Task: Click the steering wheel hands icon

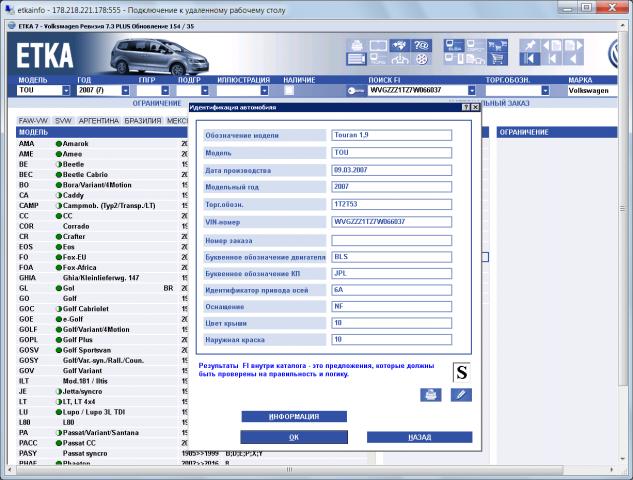Action: tap(399, 59)
